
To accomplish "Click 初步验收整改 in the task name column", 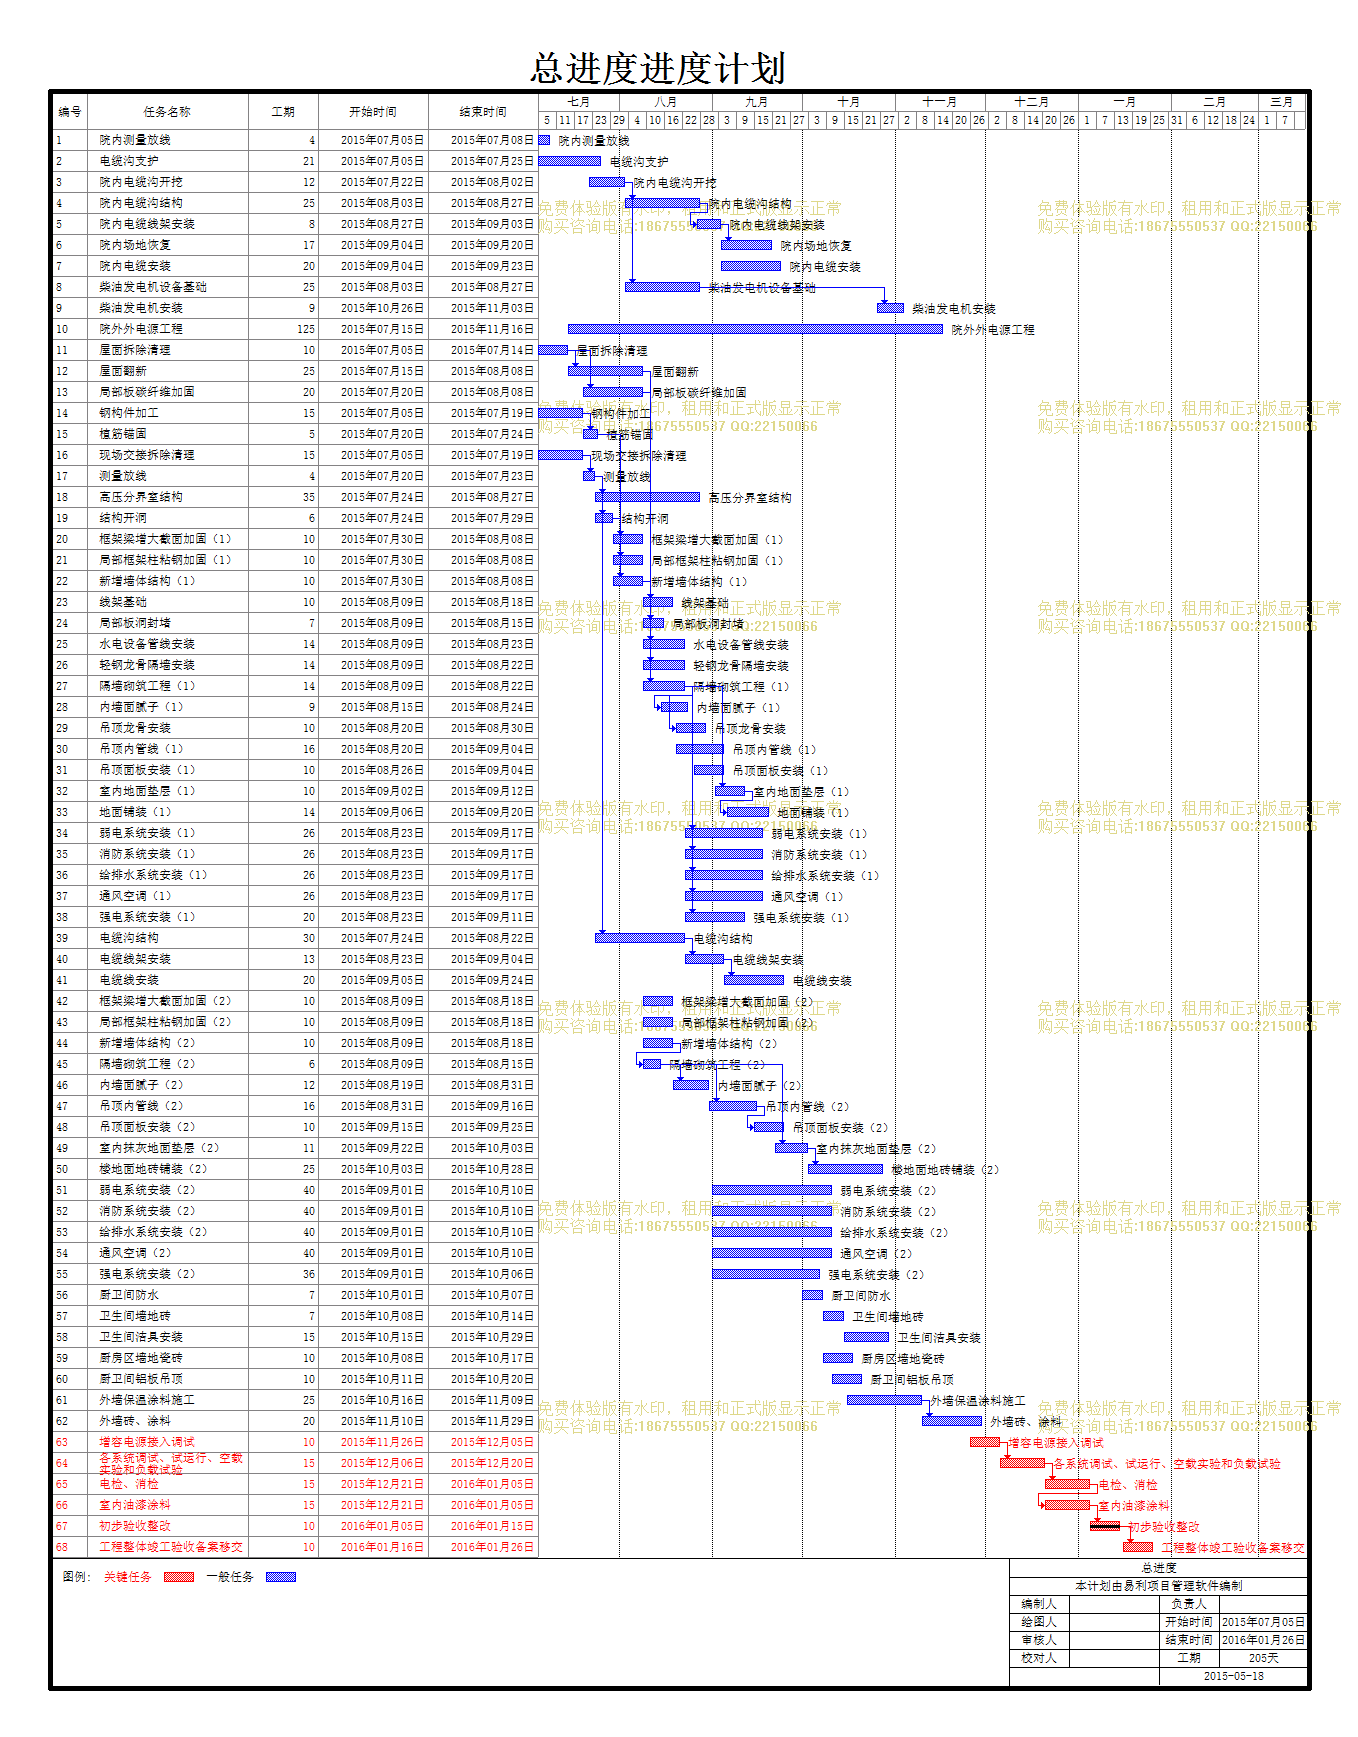I will 135,1526.
